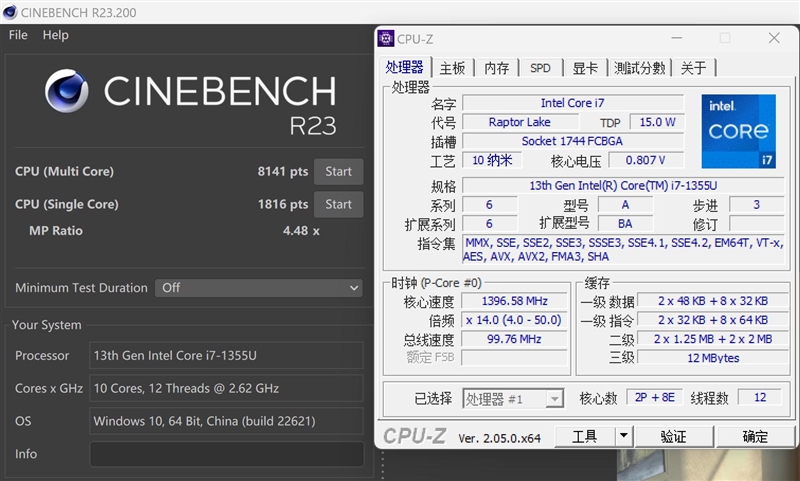
Task: Click the empty Info input field
Action: click(226, 453)
